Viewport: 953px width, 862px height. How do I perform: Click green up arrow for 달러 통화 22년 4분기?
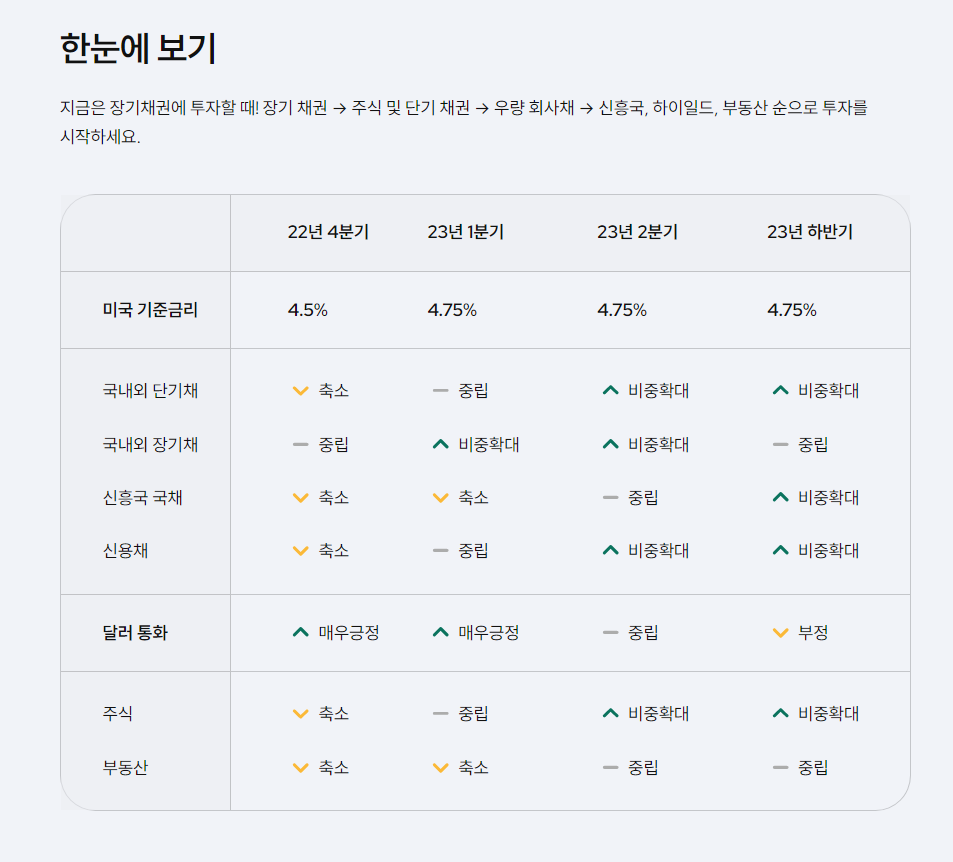pyautogui.click(x=301, y=632)
